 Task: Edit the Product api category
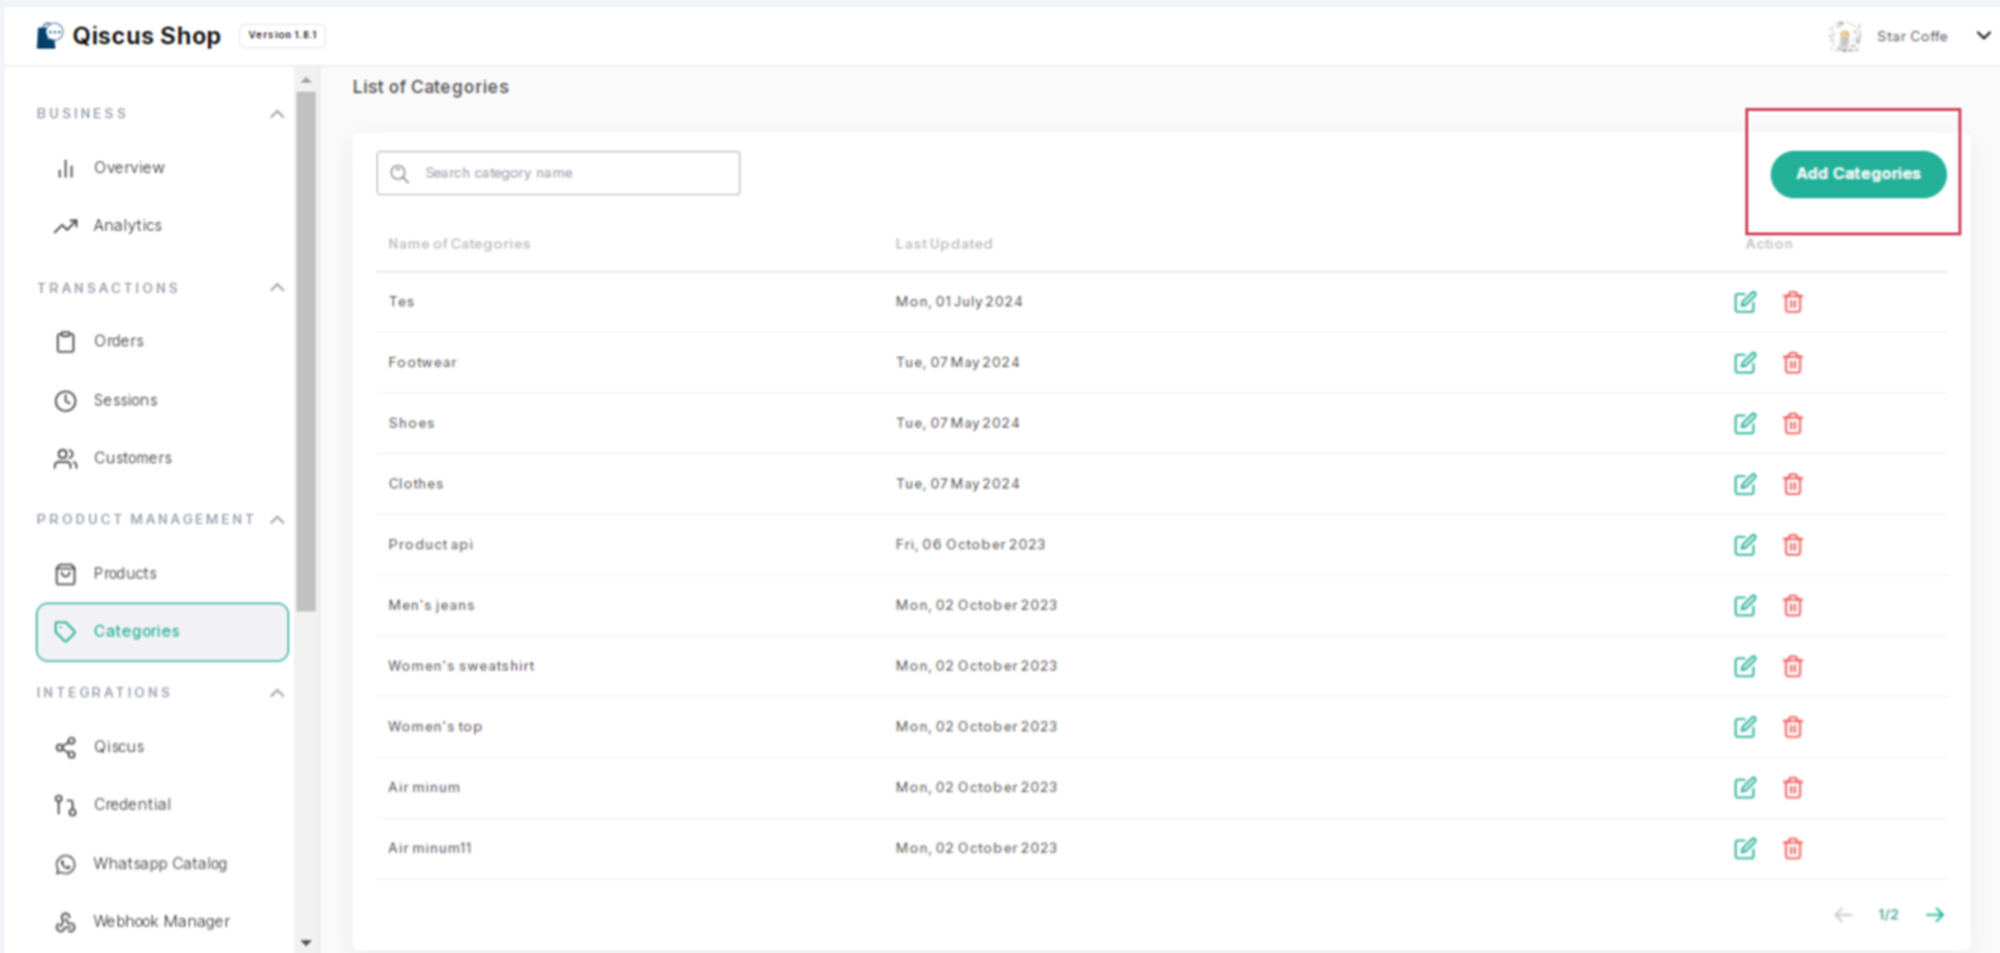coord(1745,545)
